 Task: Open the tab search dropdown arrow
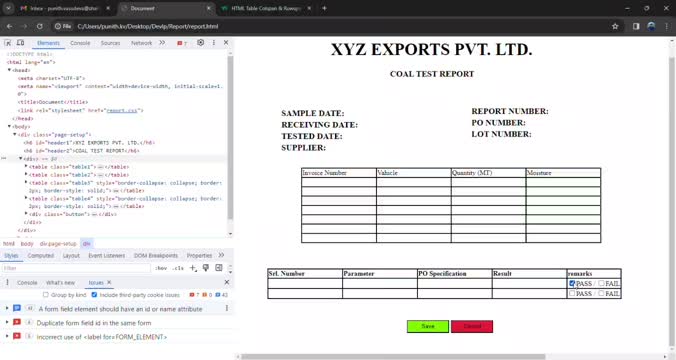point(8,8)
